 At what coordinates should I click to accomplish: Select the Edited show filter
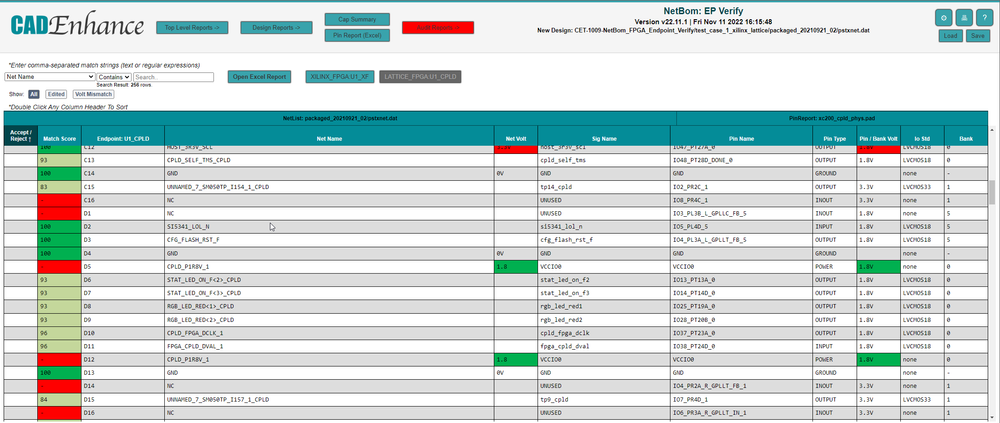pos(55,94)
